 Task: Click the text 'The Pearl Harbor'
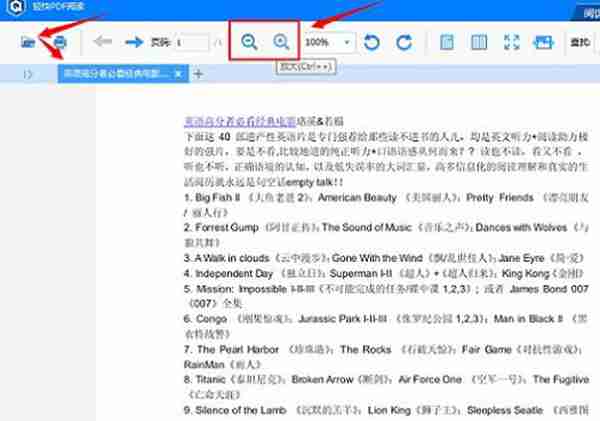(238, 349)
